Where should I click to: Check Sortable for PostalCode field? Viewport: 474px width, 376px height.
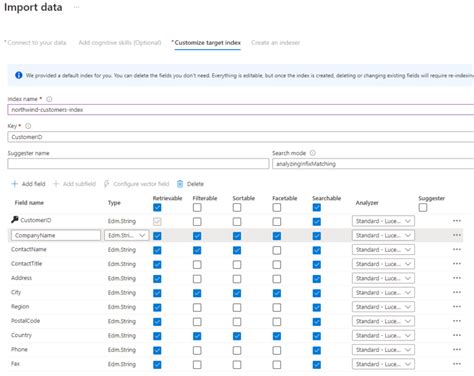[237, 322]
